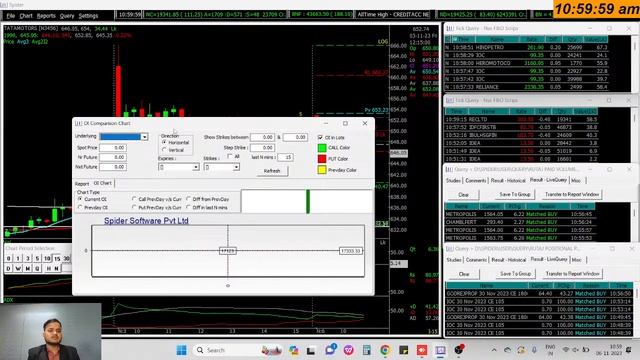Switch to the Report tab
The image size is (640, 360).
click(x=82, y=184)
